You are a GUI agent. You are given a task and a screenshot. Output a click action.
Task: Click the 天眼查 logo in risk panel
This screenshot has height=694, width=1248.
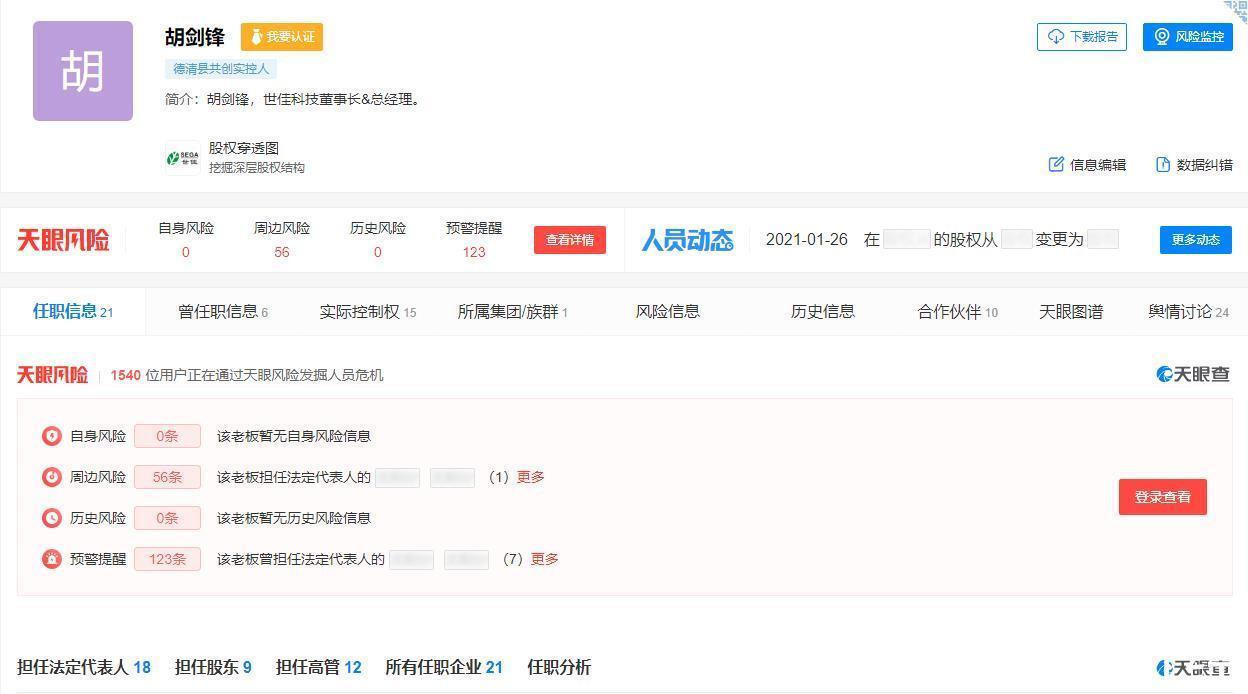tap(1193, 374)
